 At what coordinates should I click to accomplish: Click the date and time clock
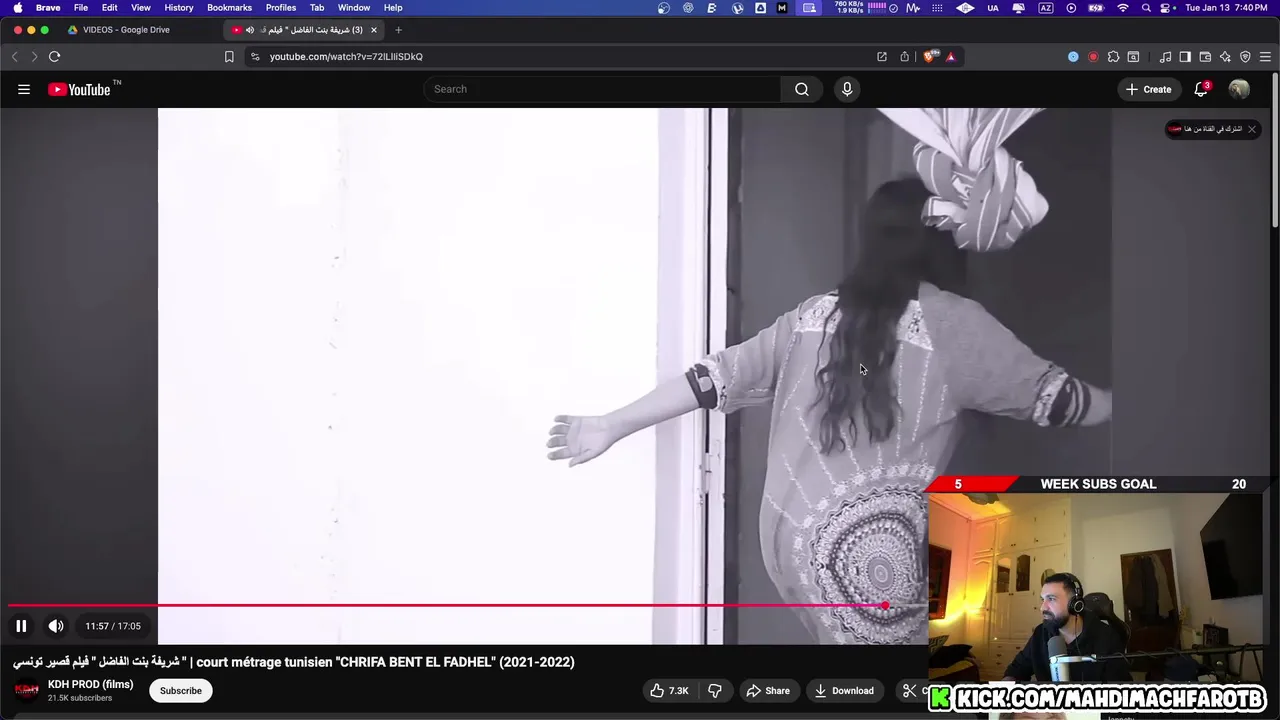(1225, 8)
